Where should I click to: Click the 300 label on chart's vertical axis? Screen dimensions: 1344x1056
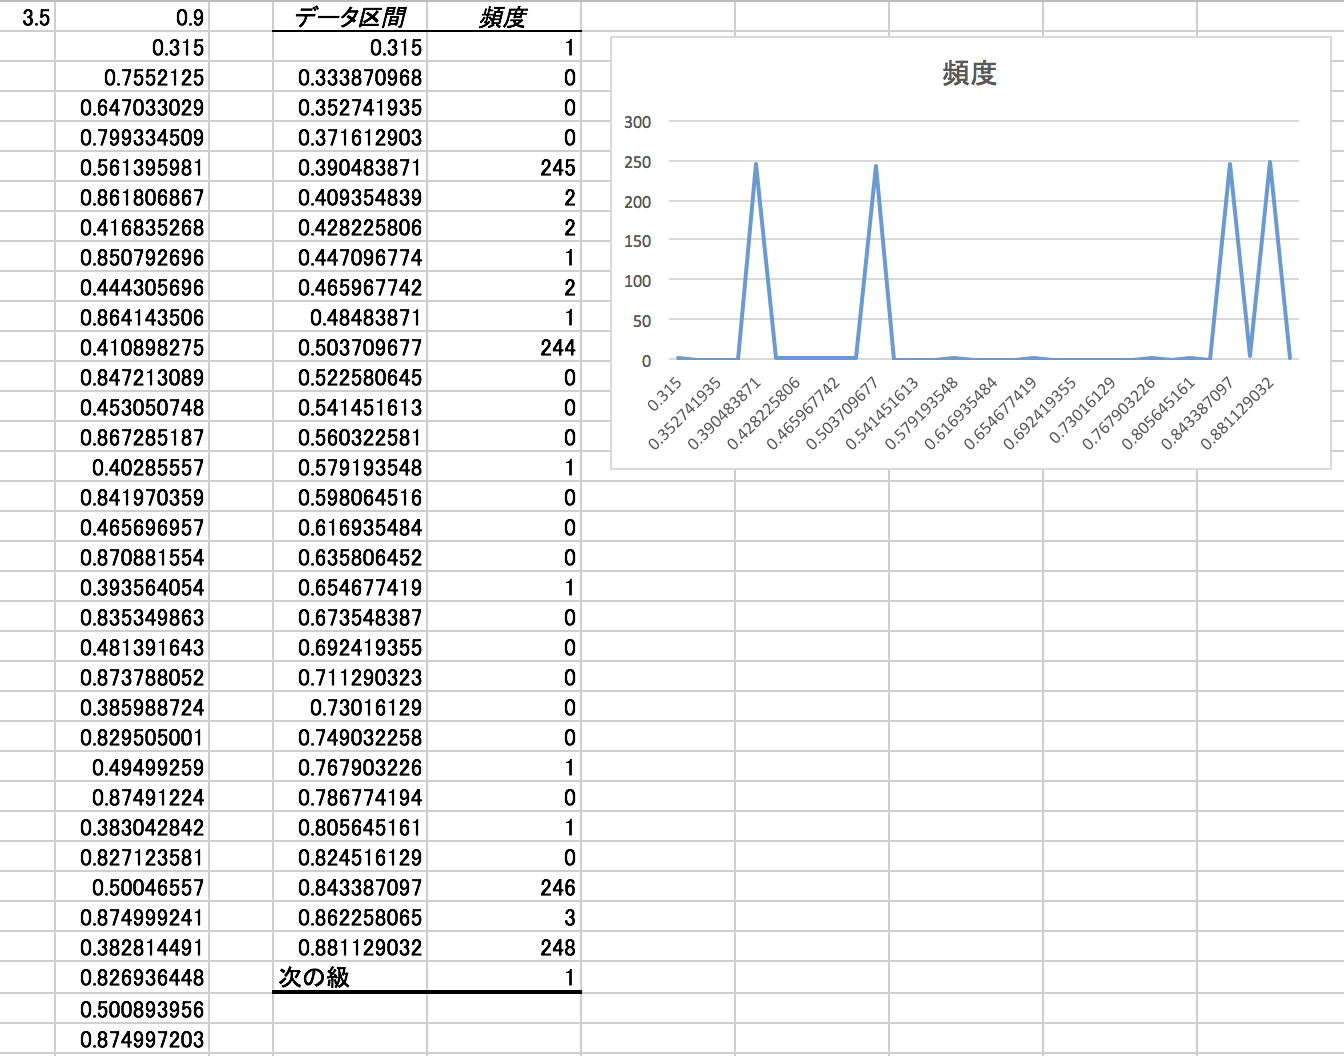click(x=637, y=122)
